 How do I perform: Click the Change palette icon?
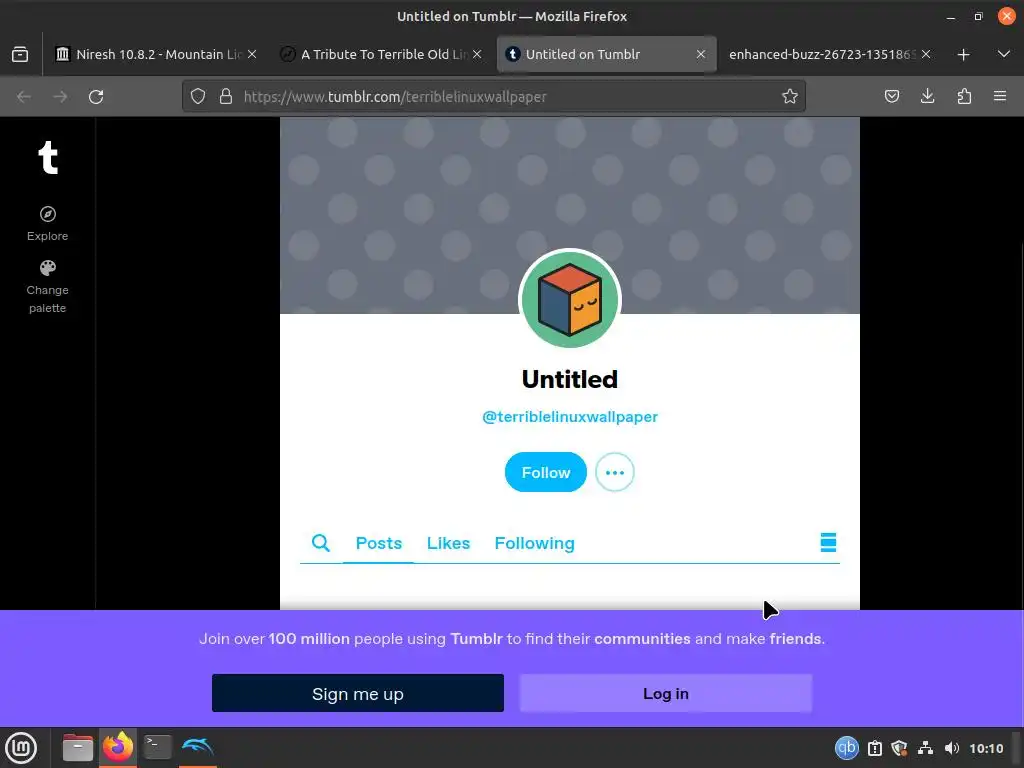coord(48,268)
